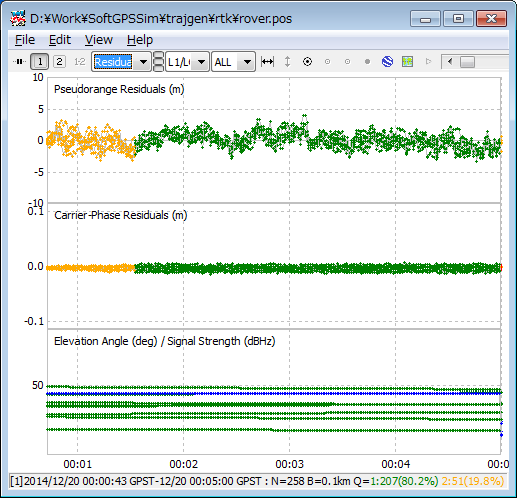Open the File menu

(x=25, y=40)
